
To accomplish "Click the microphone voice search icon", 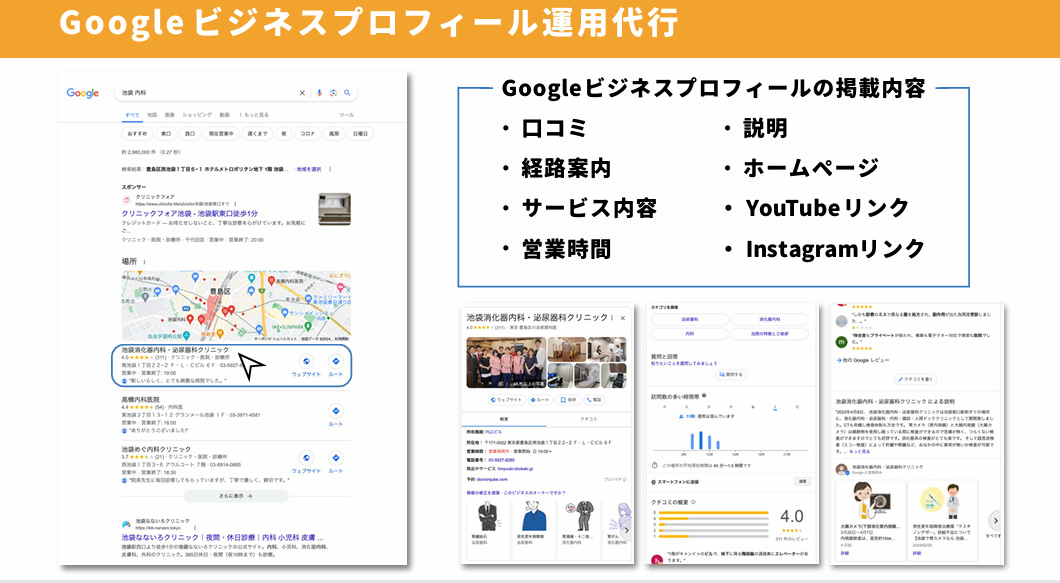I will click(x=320, y=93).
